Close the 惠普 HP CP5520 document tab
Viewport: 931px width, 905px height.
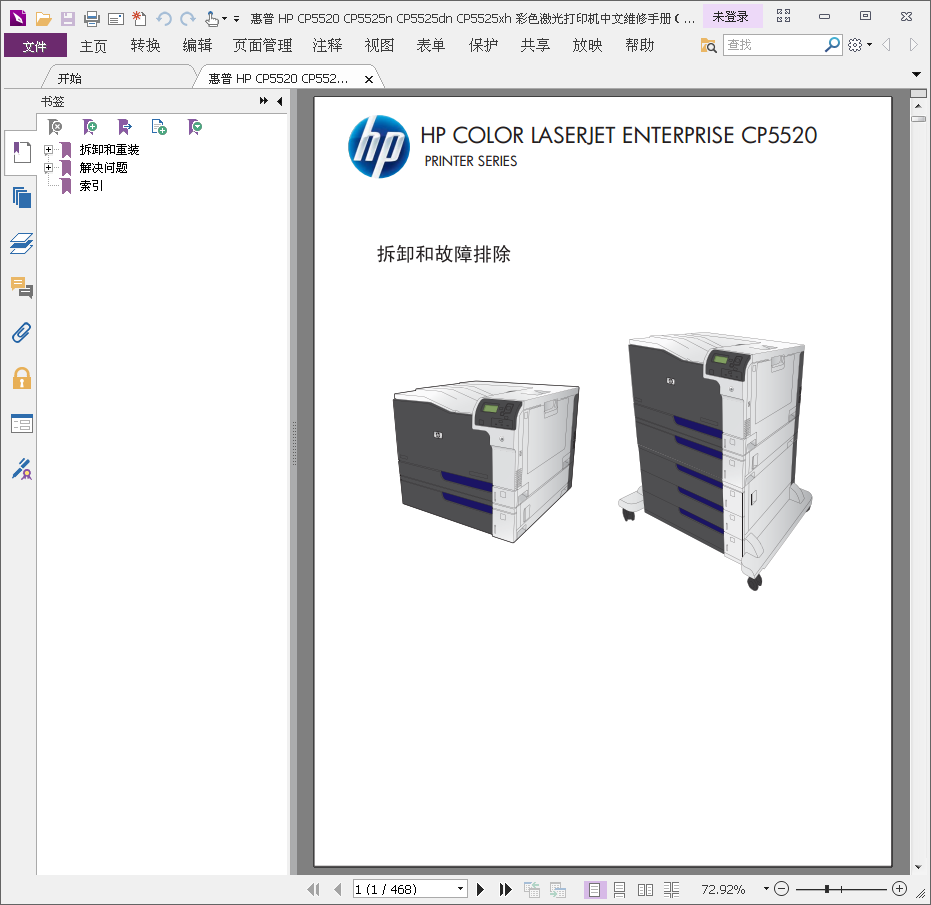point(369,79)
